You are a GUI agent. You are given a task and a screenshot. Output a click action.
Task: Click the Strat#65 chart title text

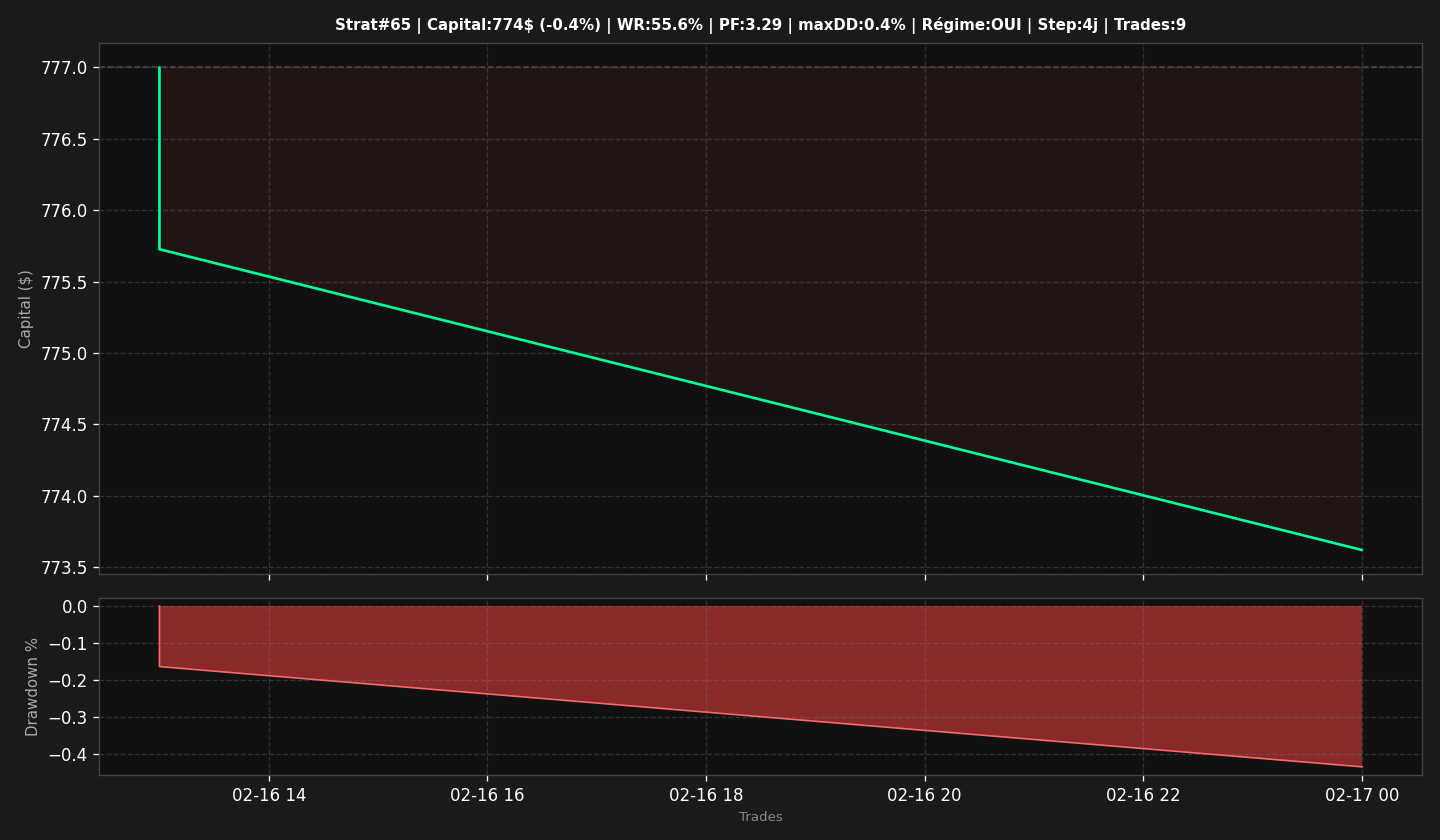[760, 25]
